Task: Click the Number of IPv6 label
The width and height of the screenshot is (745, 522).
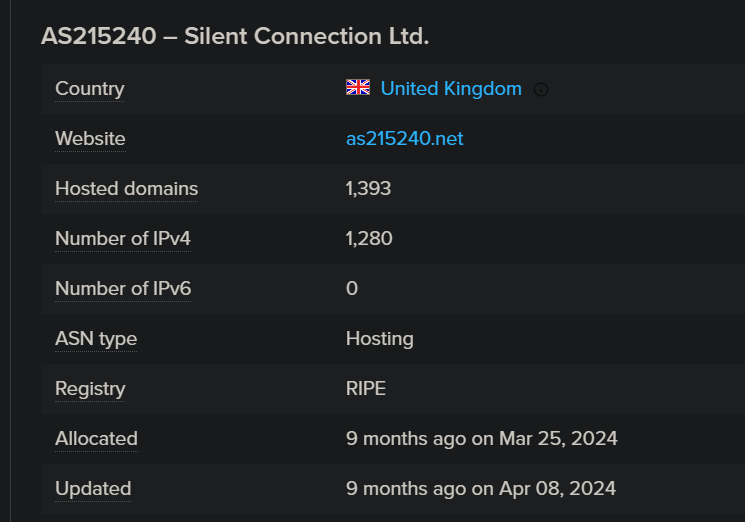Action: point(123,288)
